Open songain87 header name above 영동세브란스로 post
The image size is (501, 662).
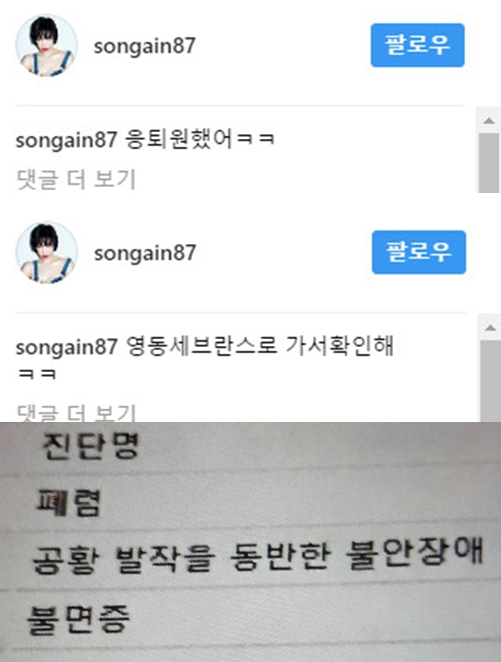[145, 253]
